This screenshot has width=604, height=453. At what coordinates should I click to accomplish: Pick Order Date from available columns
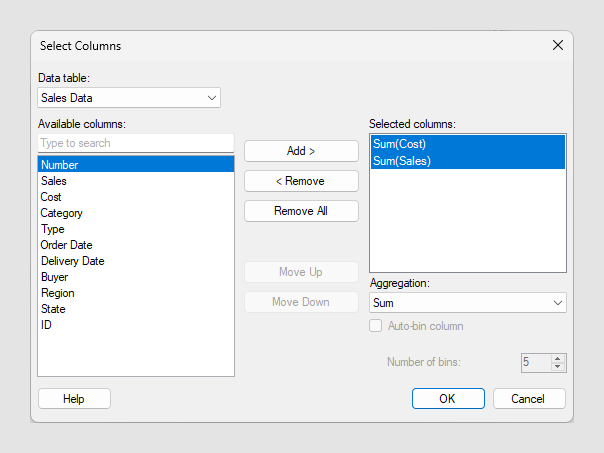pos(67,245)
